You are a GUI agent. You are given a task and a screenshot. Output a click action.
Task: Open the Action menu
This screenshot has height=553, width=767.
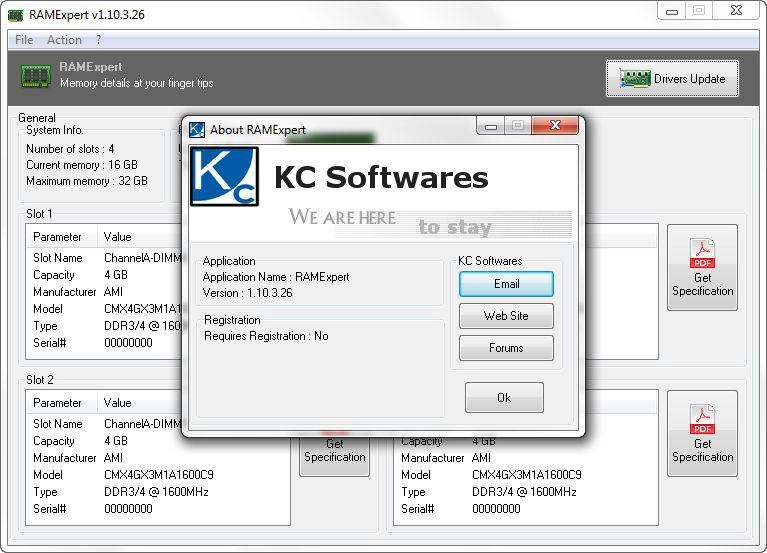coord(64,40)
